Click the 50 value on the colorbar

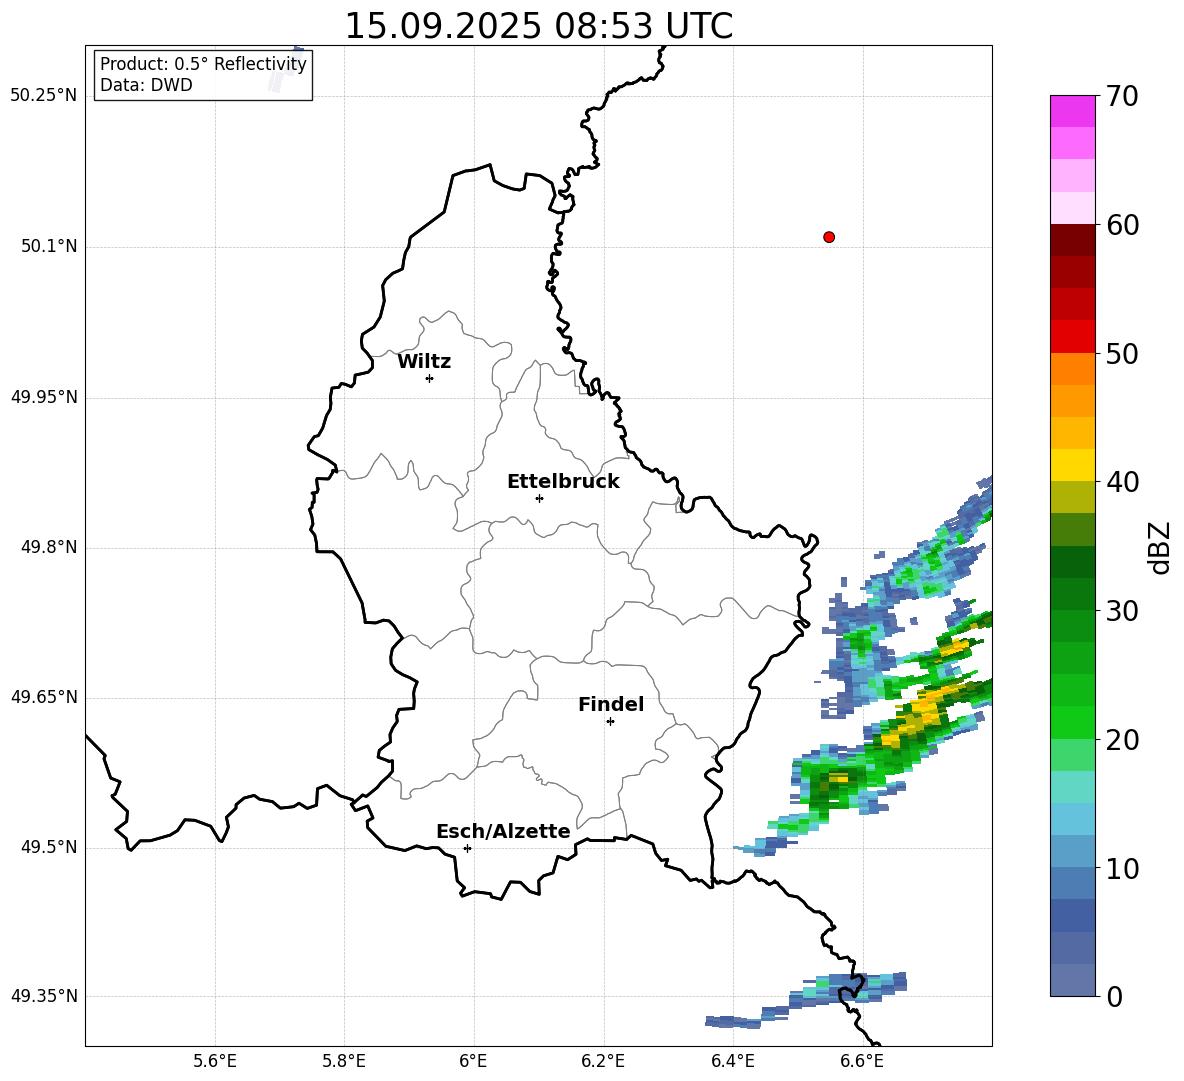(x=1122, y=353)
